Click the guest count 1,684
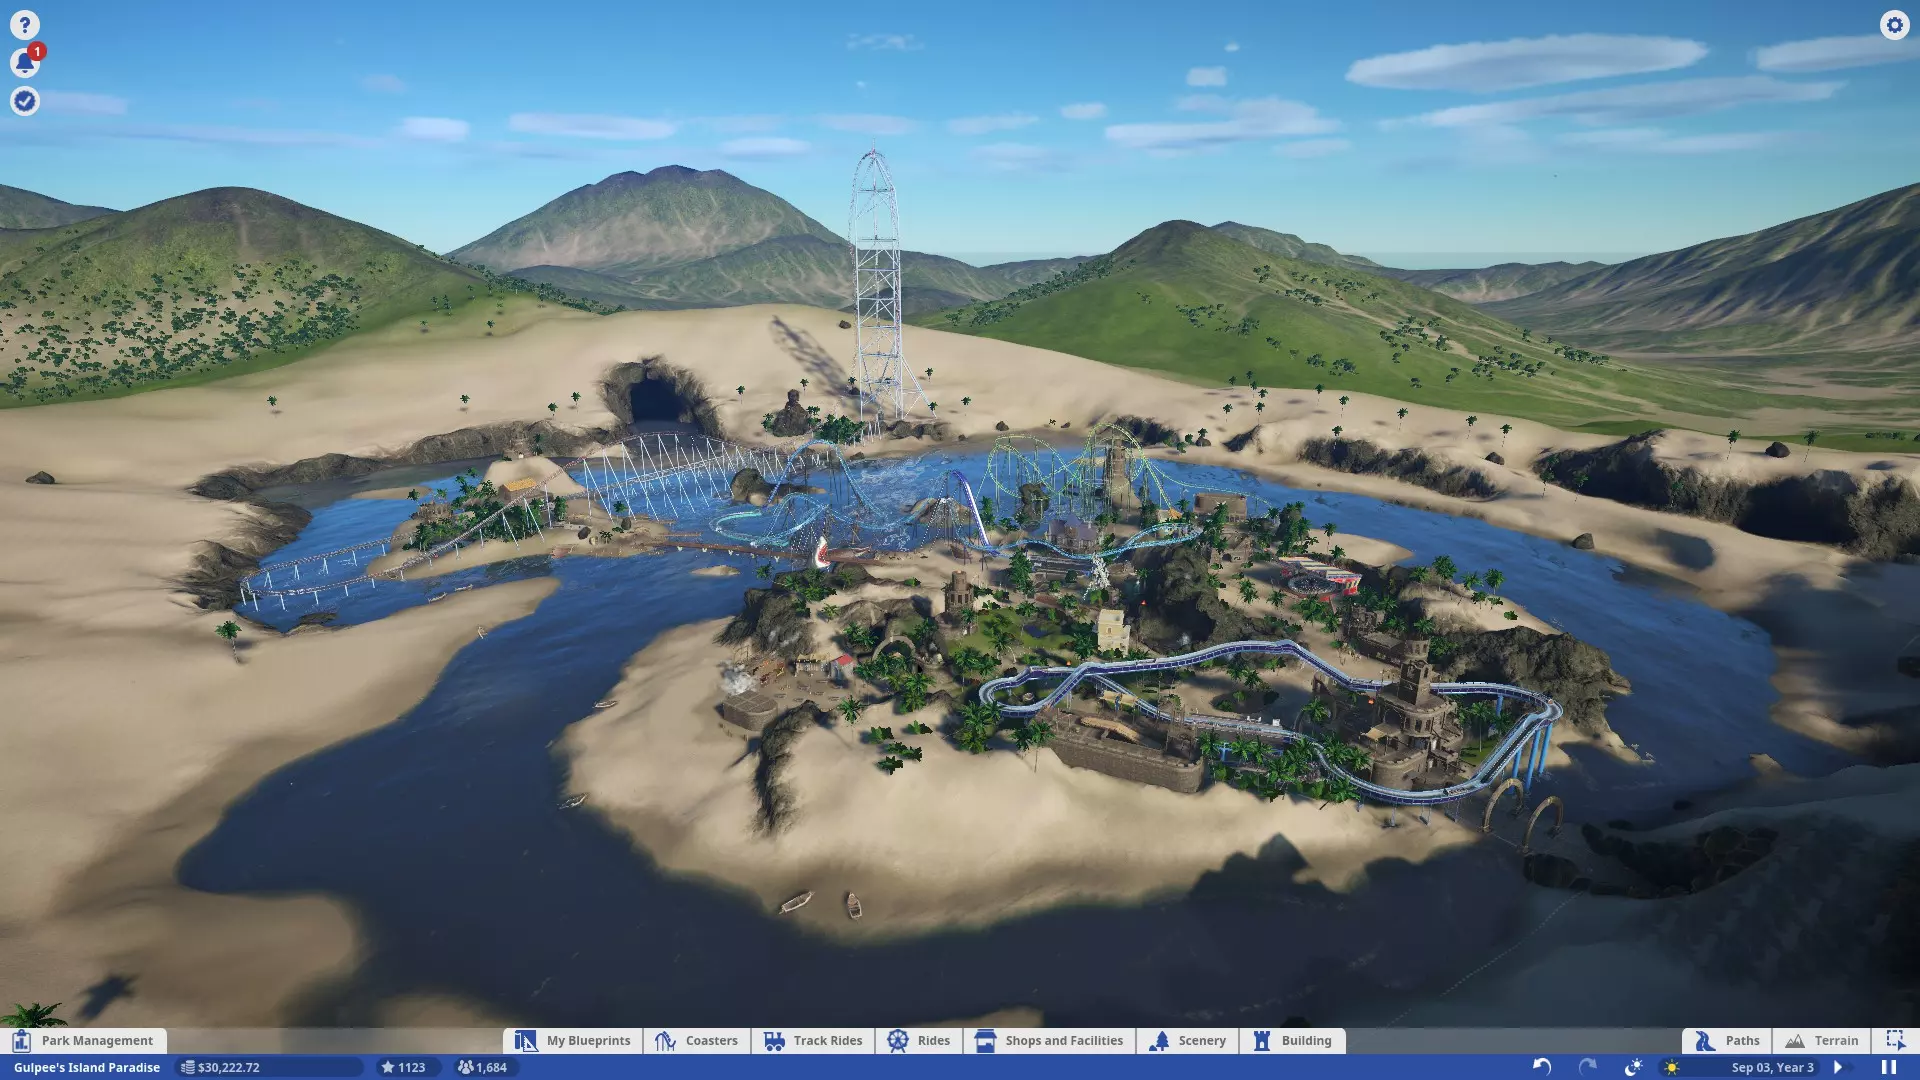 [x=483, y=1067]
